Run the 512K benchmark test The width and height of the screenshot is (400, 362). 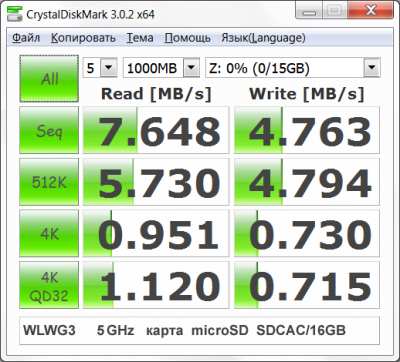tap(49, 182)
